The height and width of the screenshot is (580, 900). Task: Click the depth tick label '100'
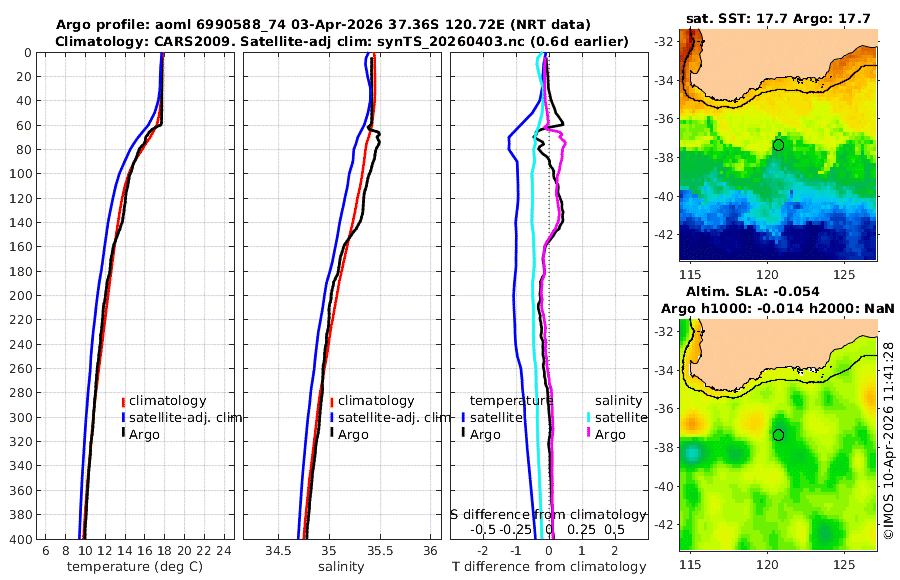click(21, 174)
